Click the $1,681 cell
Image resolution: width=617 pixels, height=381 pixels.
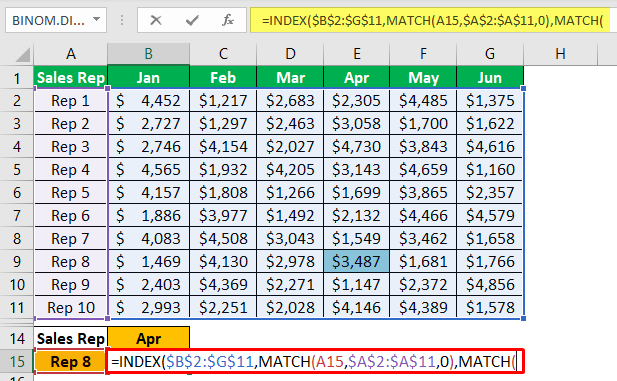tap(423, 262)
